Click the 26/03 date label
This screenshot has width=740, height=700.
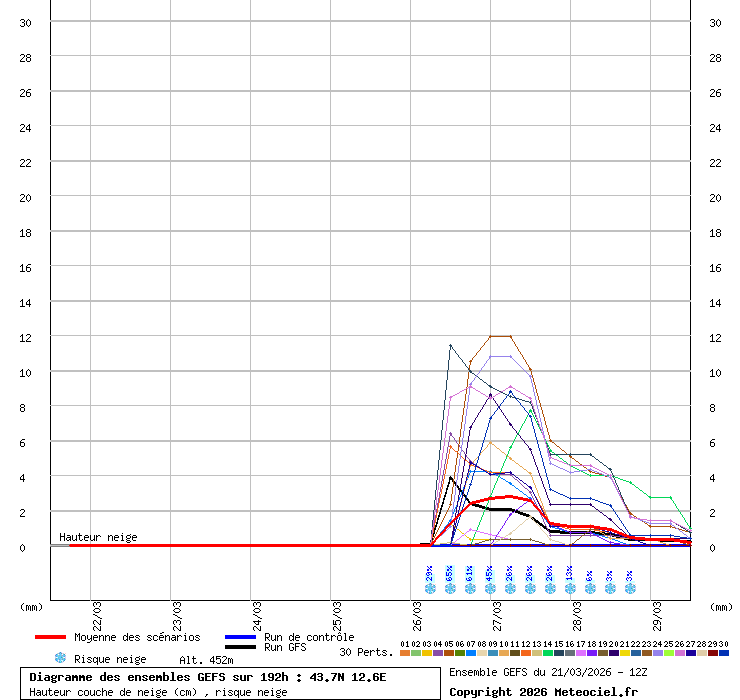[417, 616]
